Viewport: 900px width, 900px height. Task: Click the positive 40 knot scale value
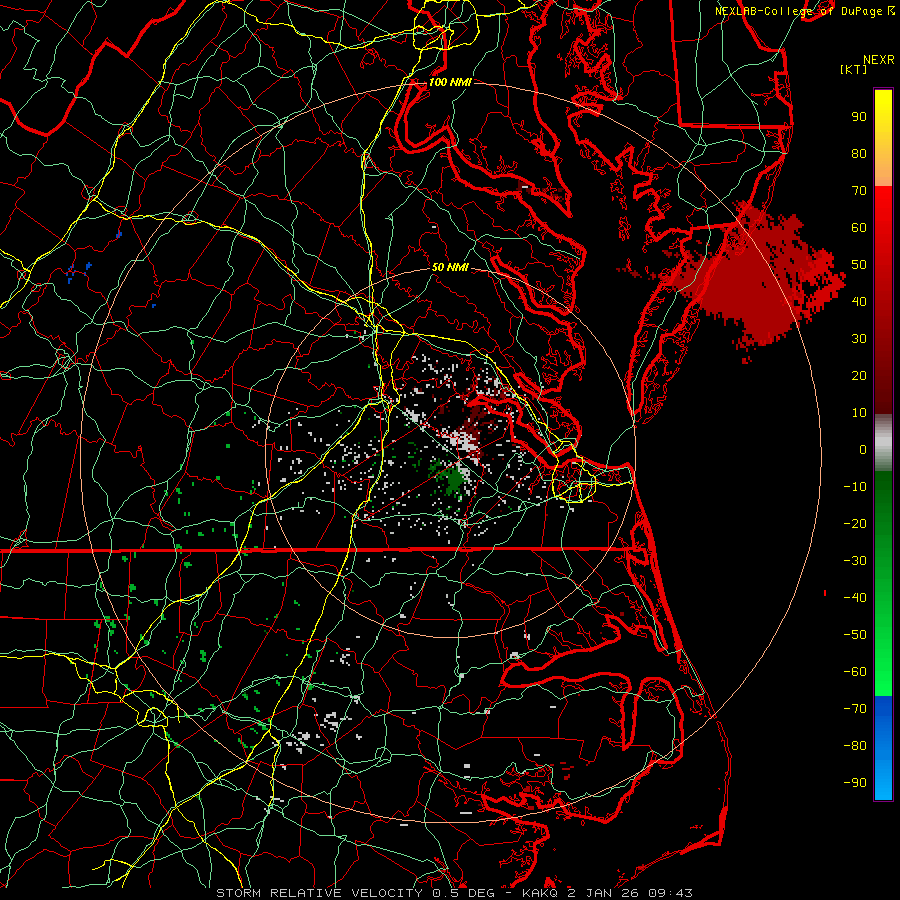coord(859,302)
